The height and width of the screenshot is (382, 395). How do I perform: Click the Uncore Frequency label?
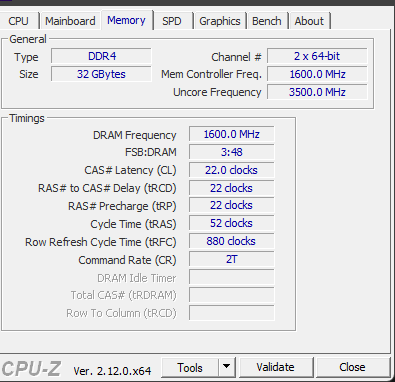pos(217,92)
